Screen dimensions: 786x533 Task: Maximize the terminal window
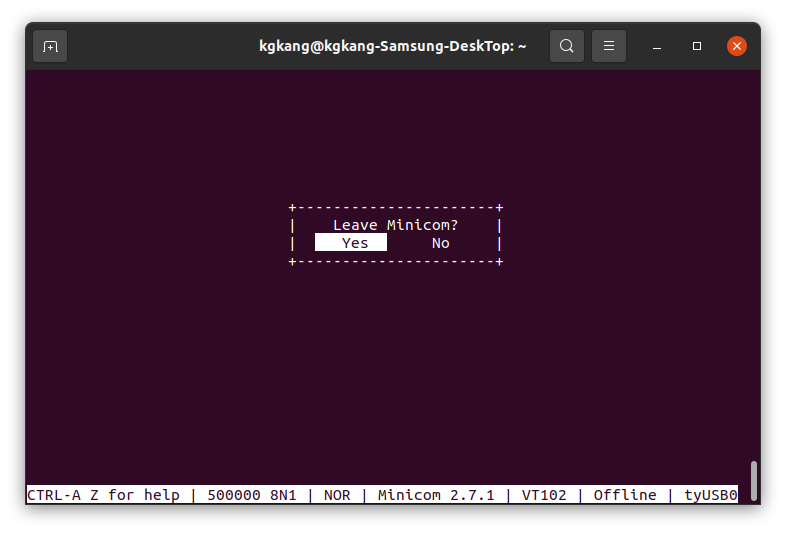pyautogui.click(x=697, y=46)
